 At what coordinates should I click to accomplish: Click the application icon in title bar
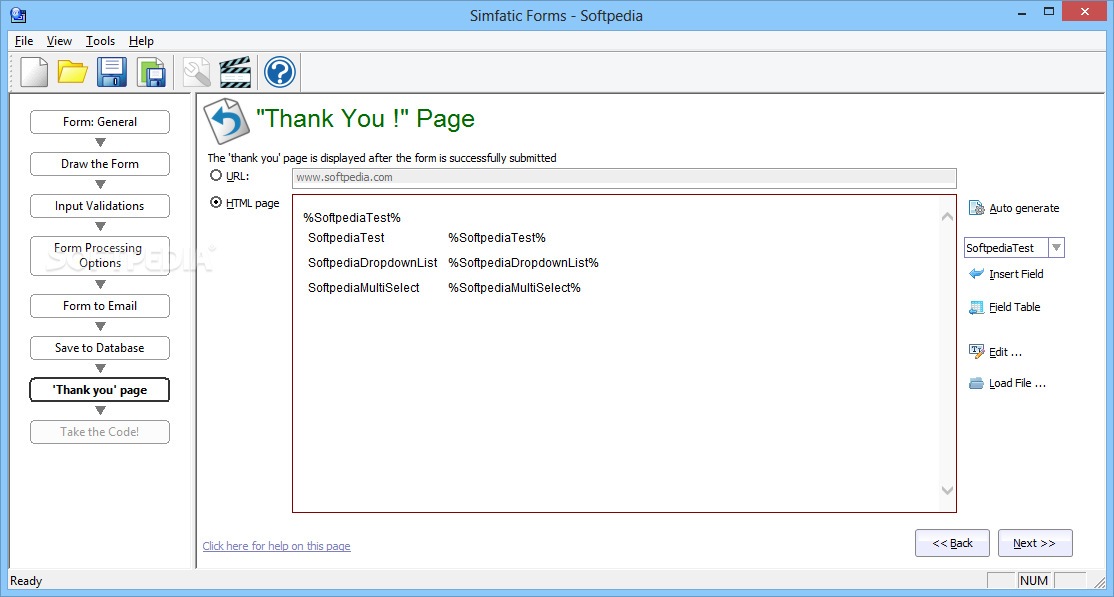[18, 15]
